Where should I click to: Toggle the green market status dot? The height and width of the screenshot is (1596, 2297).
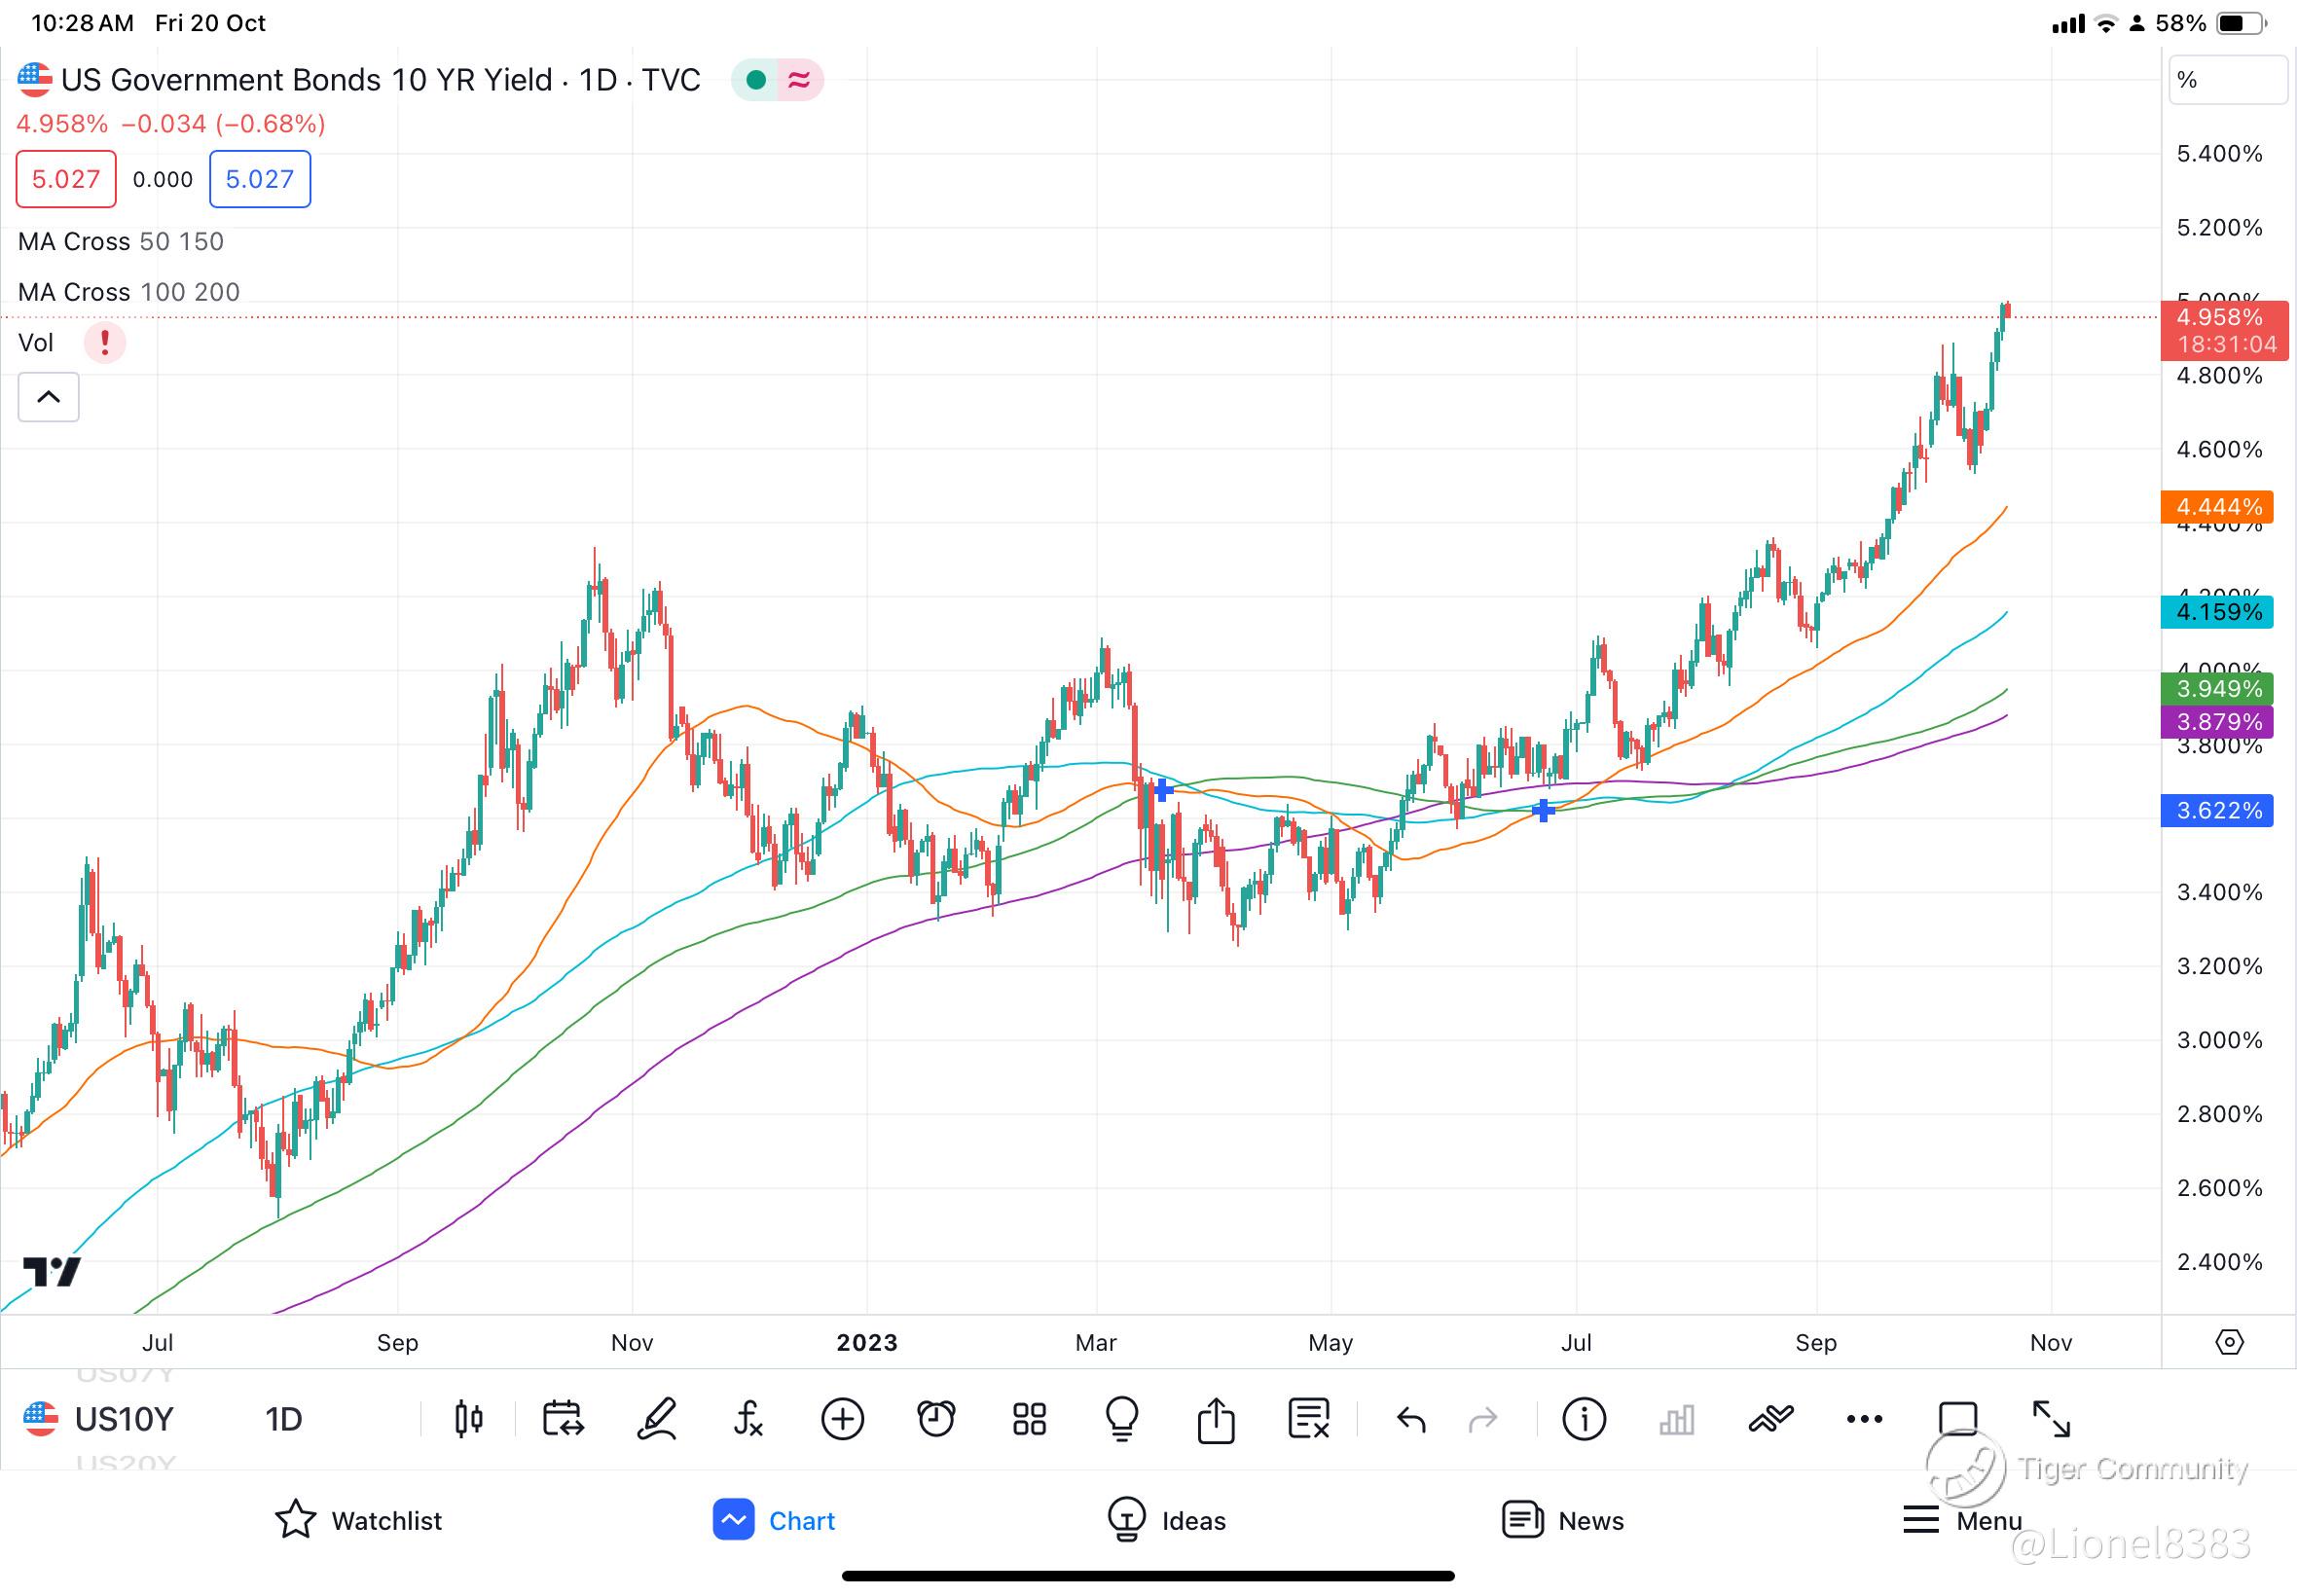pyautogui.click(x=757, y=80)
